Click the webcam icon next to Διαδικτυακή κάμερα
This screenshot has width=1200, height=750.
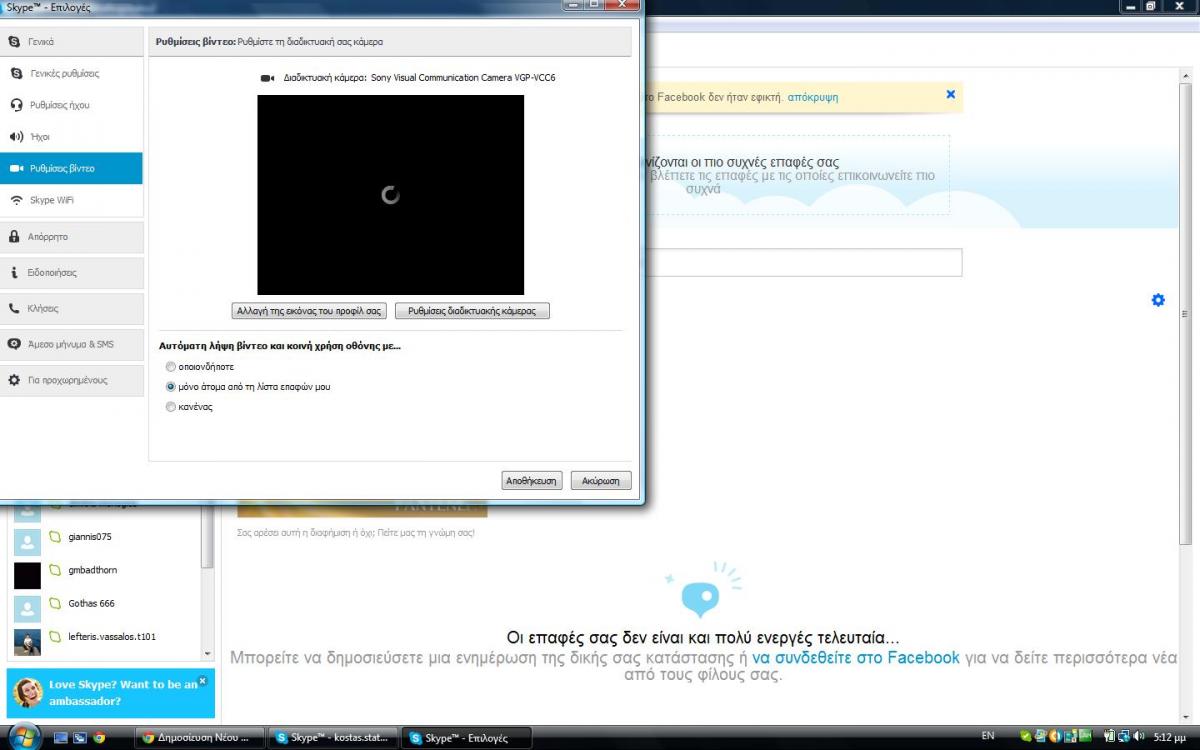coord(267,77)
